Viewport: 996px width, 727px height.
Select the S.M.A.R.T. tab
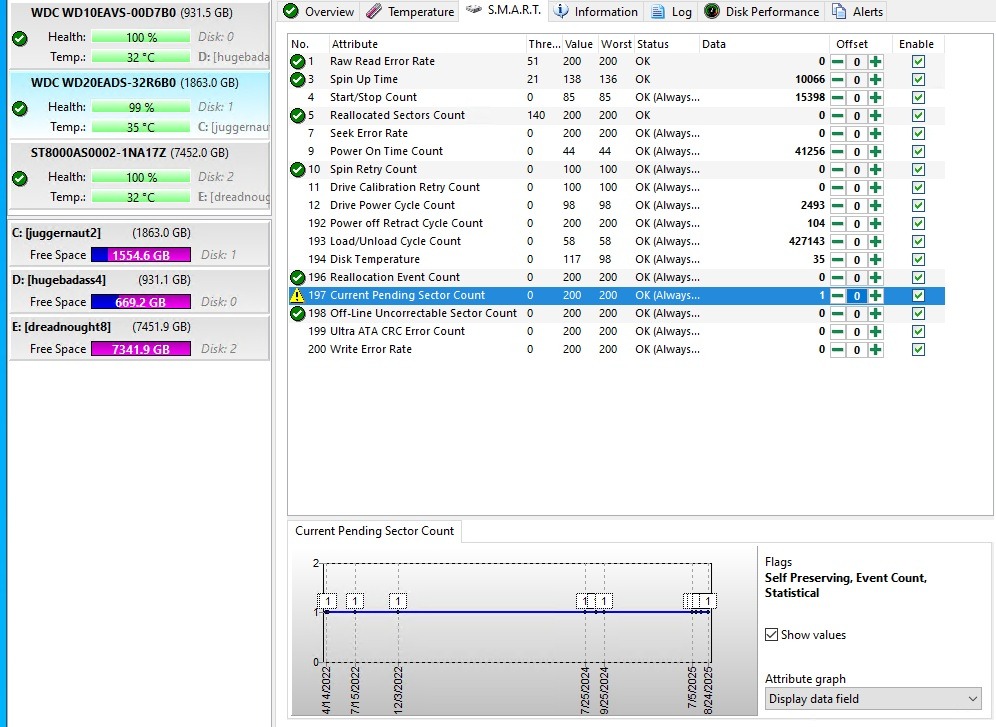(x=503, y=10)
